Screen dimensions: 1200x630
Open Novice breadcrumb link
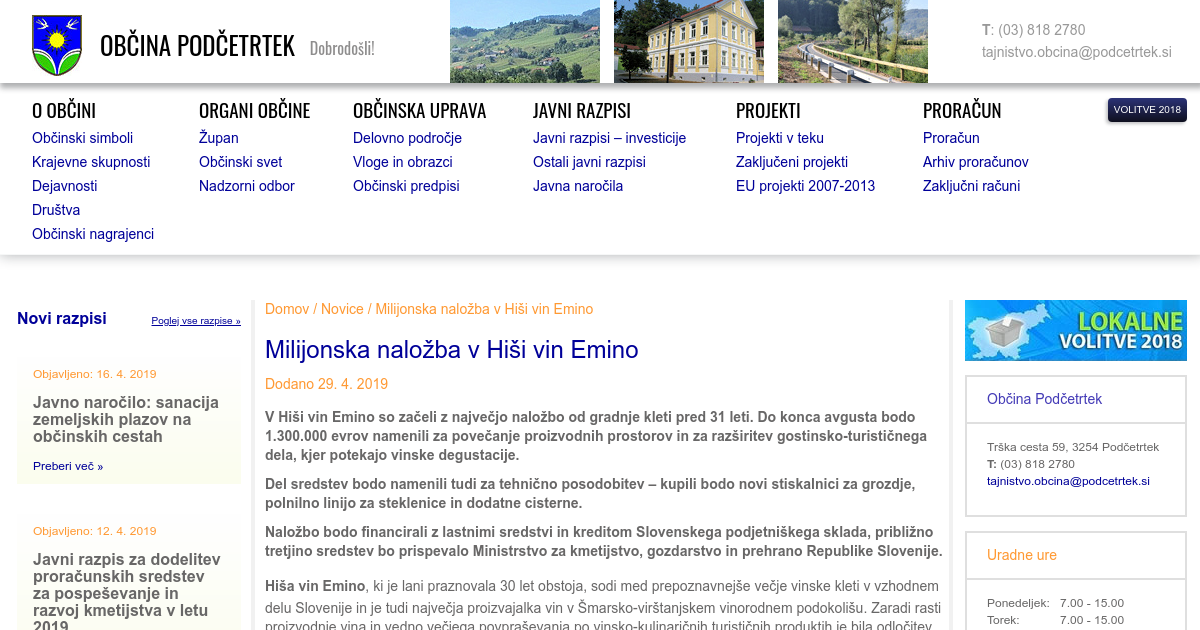[x=342, y=309]
